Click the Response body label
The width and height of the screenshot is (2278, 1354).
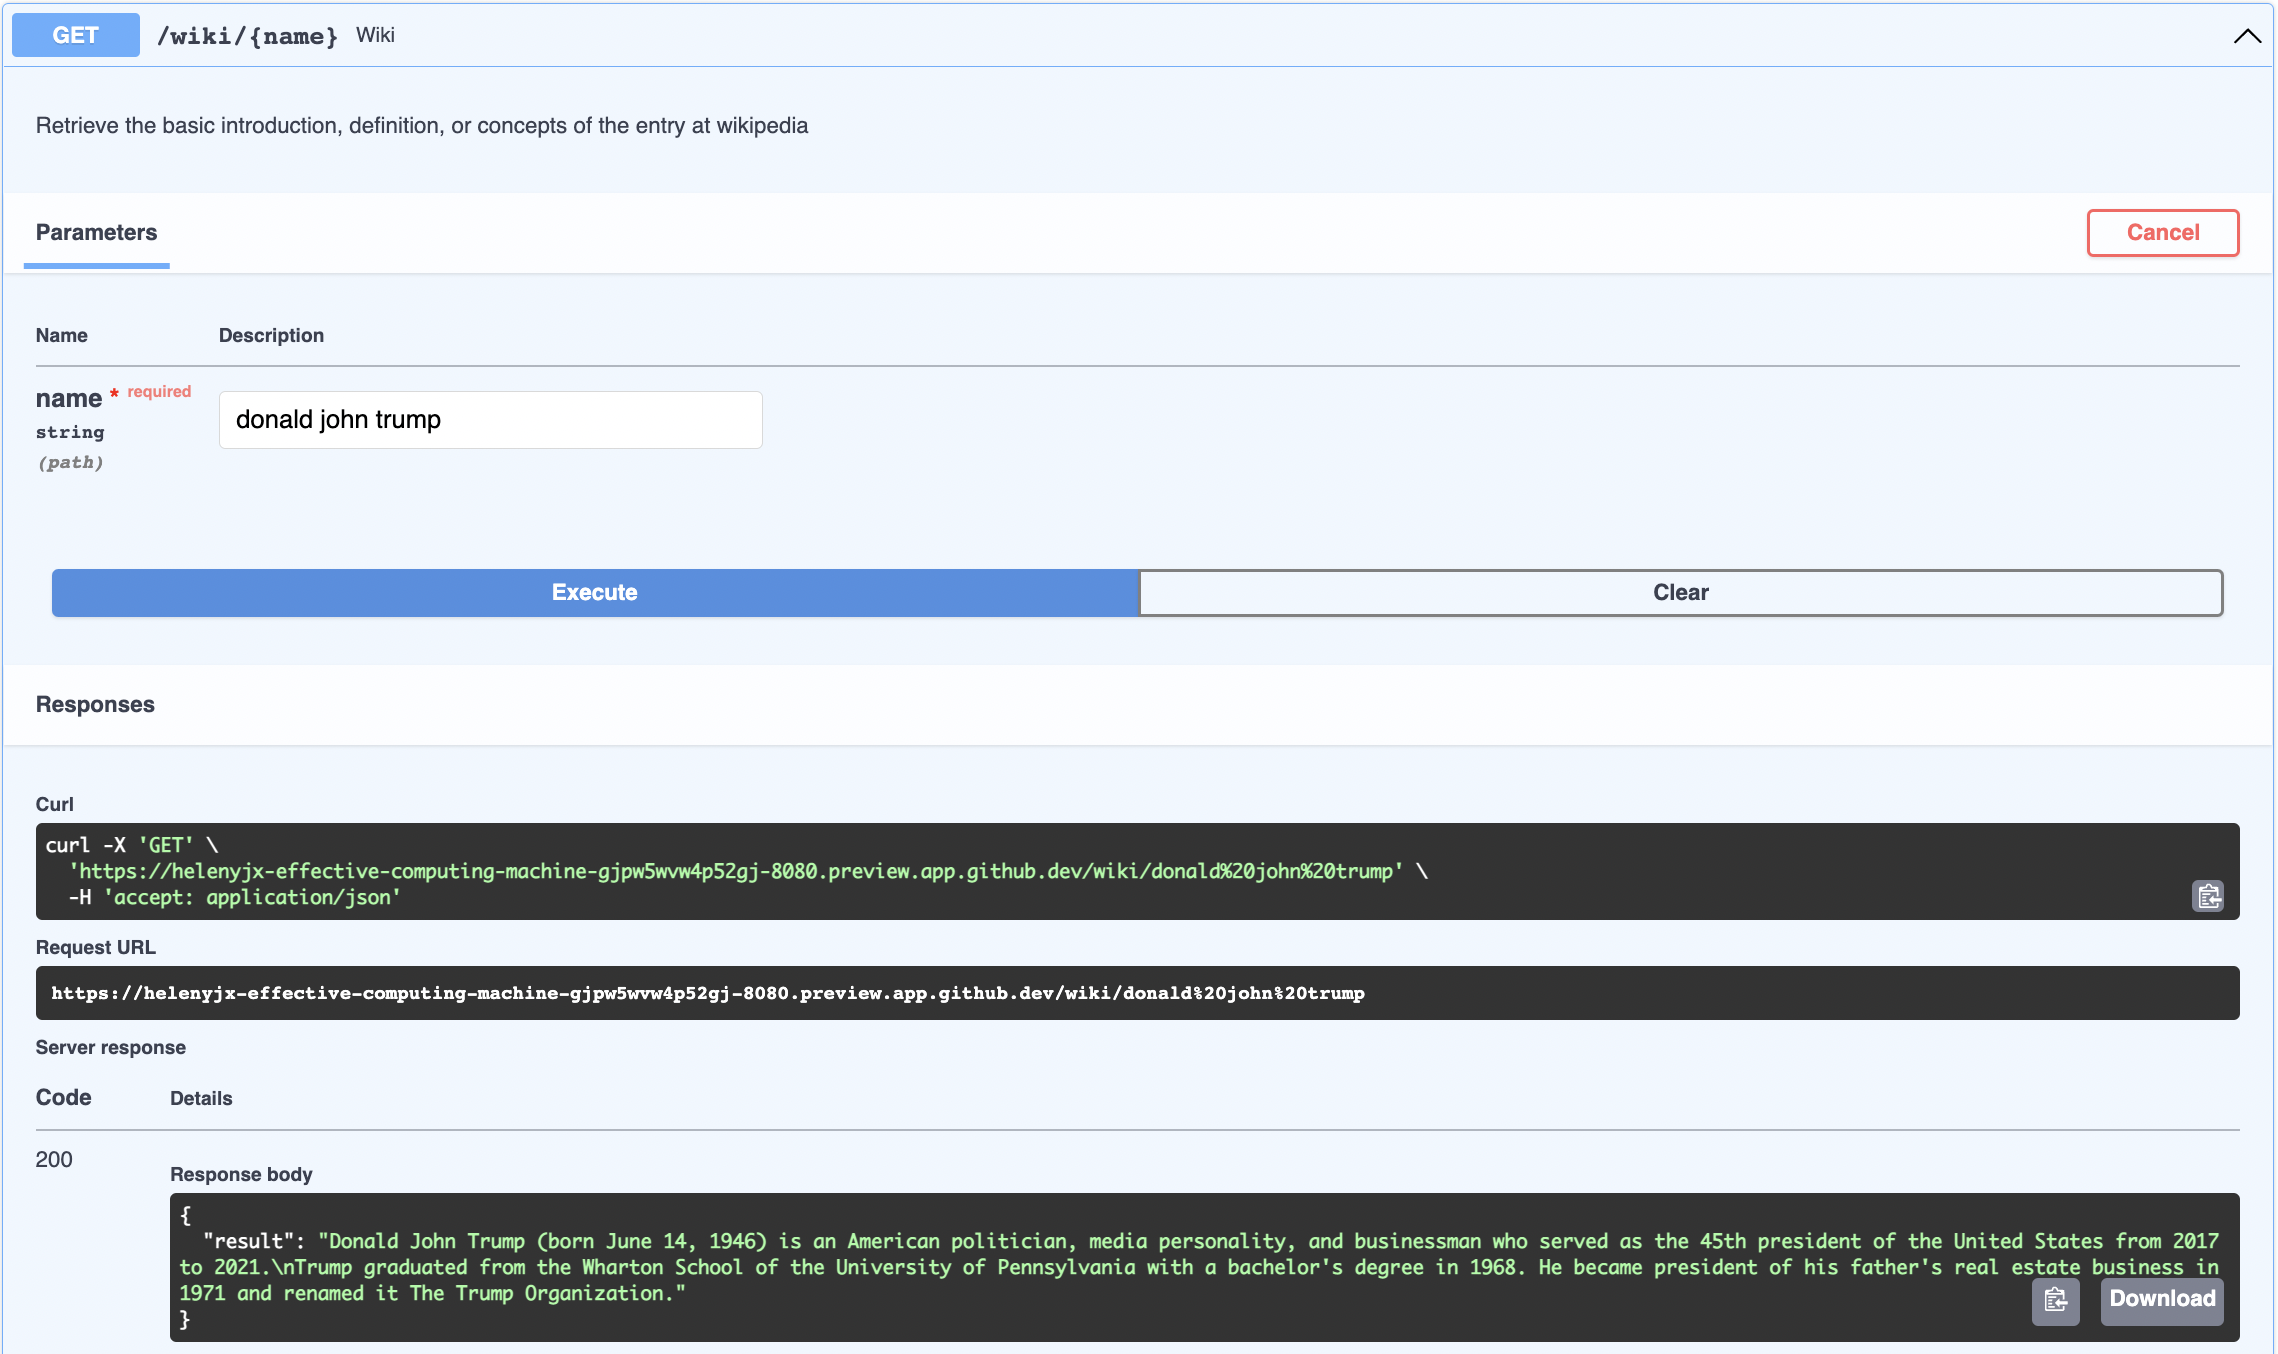tap(241, 1174)
